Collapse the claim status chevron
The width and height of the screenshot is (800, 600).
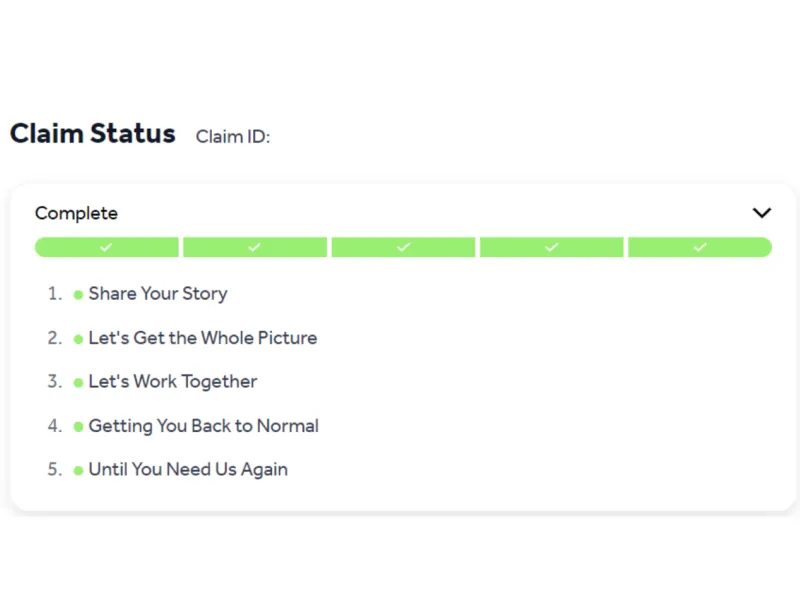(762, 213)
